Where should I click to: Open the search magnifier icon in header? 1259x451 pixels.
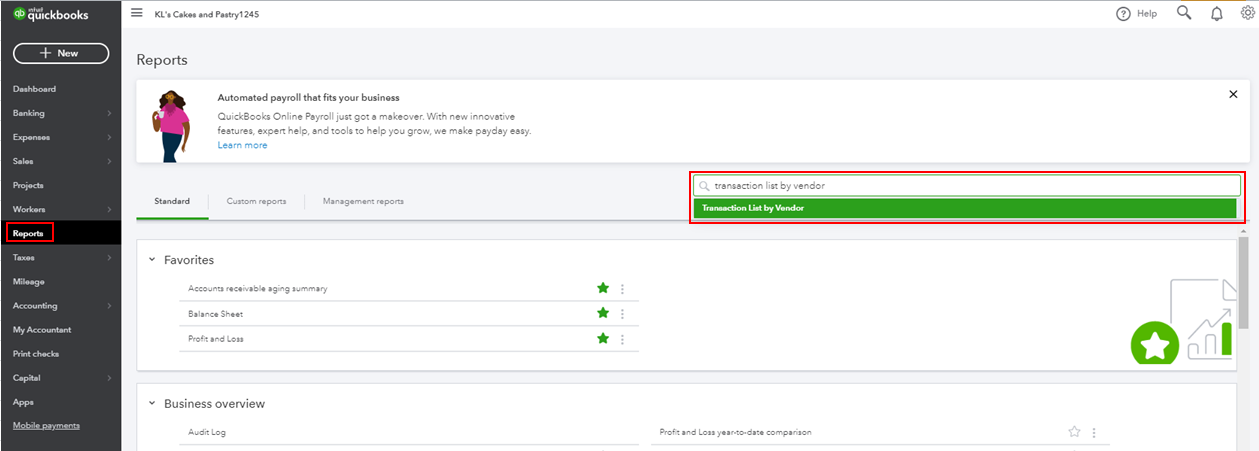1184,13
